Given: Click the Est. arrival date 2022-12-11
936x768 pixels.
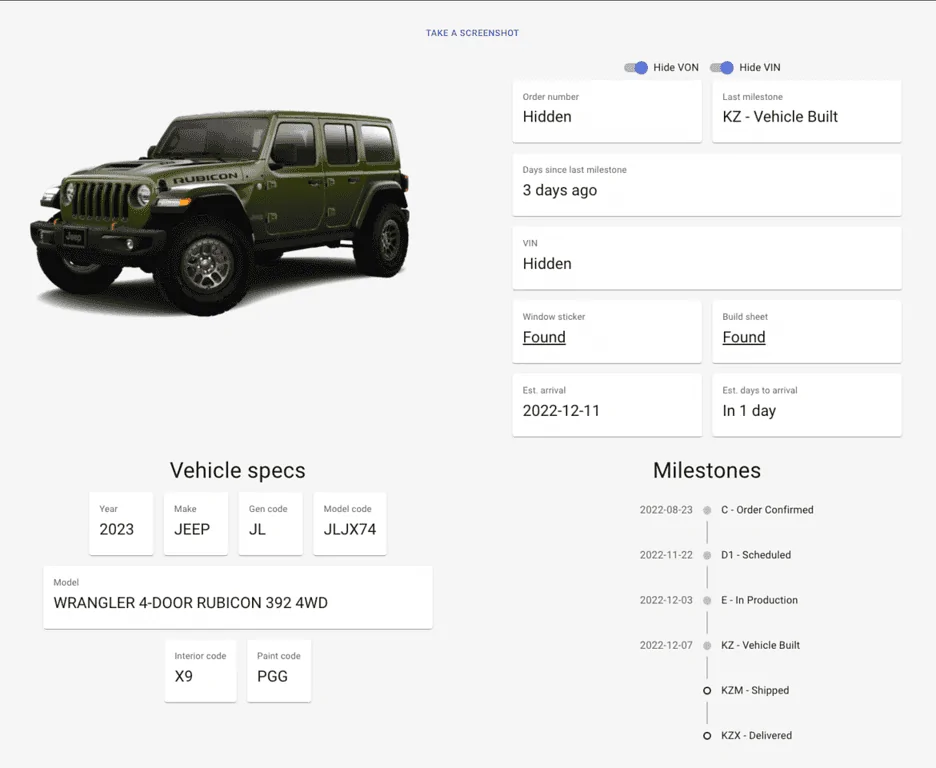Looking at the screenshot, I should click(561, 411).
